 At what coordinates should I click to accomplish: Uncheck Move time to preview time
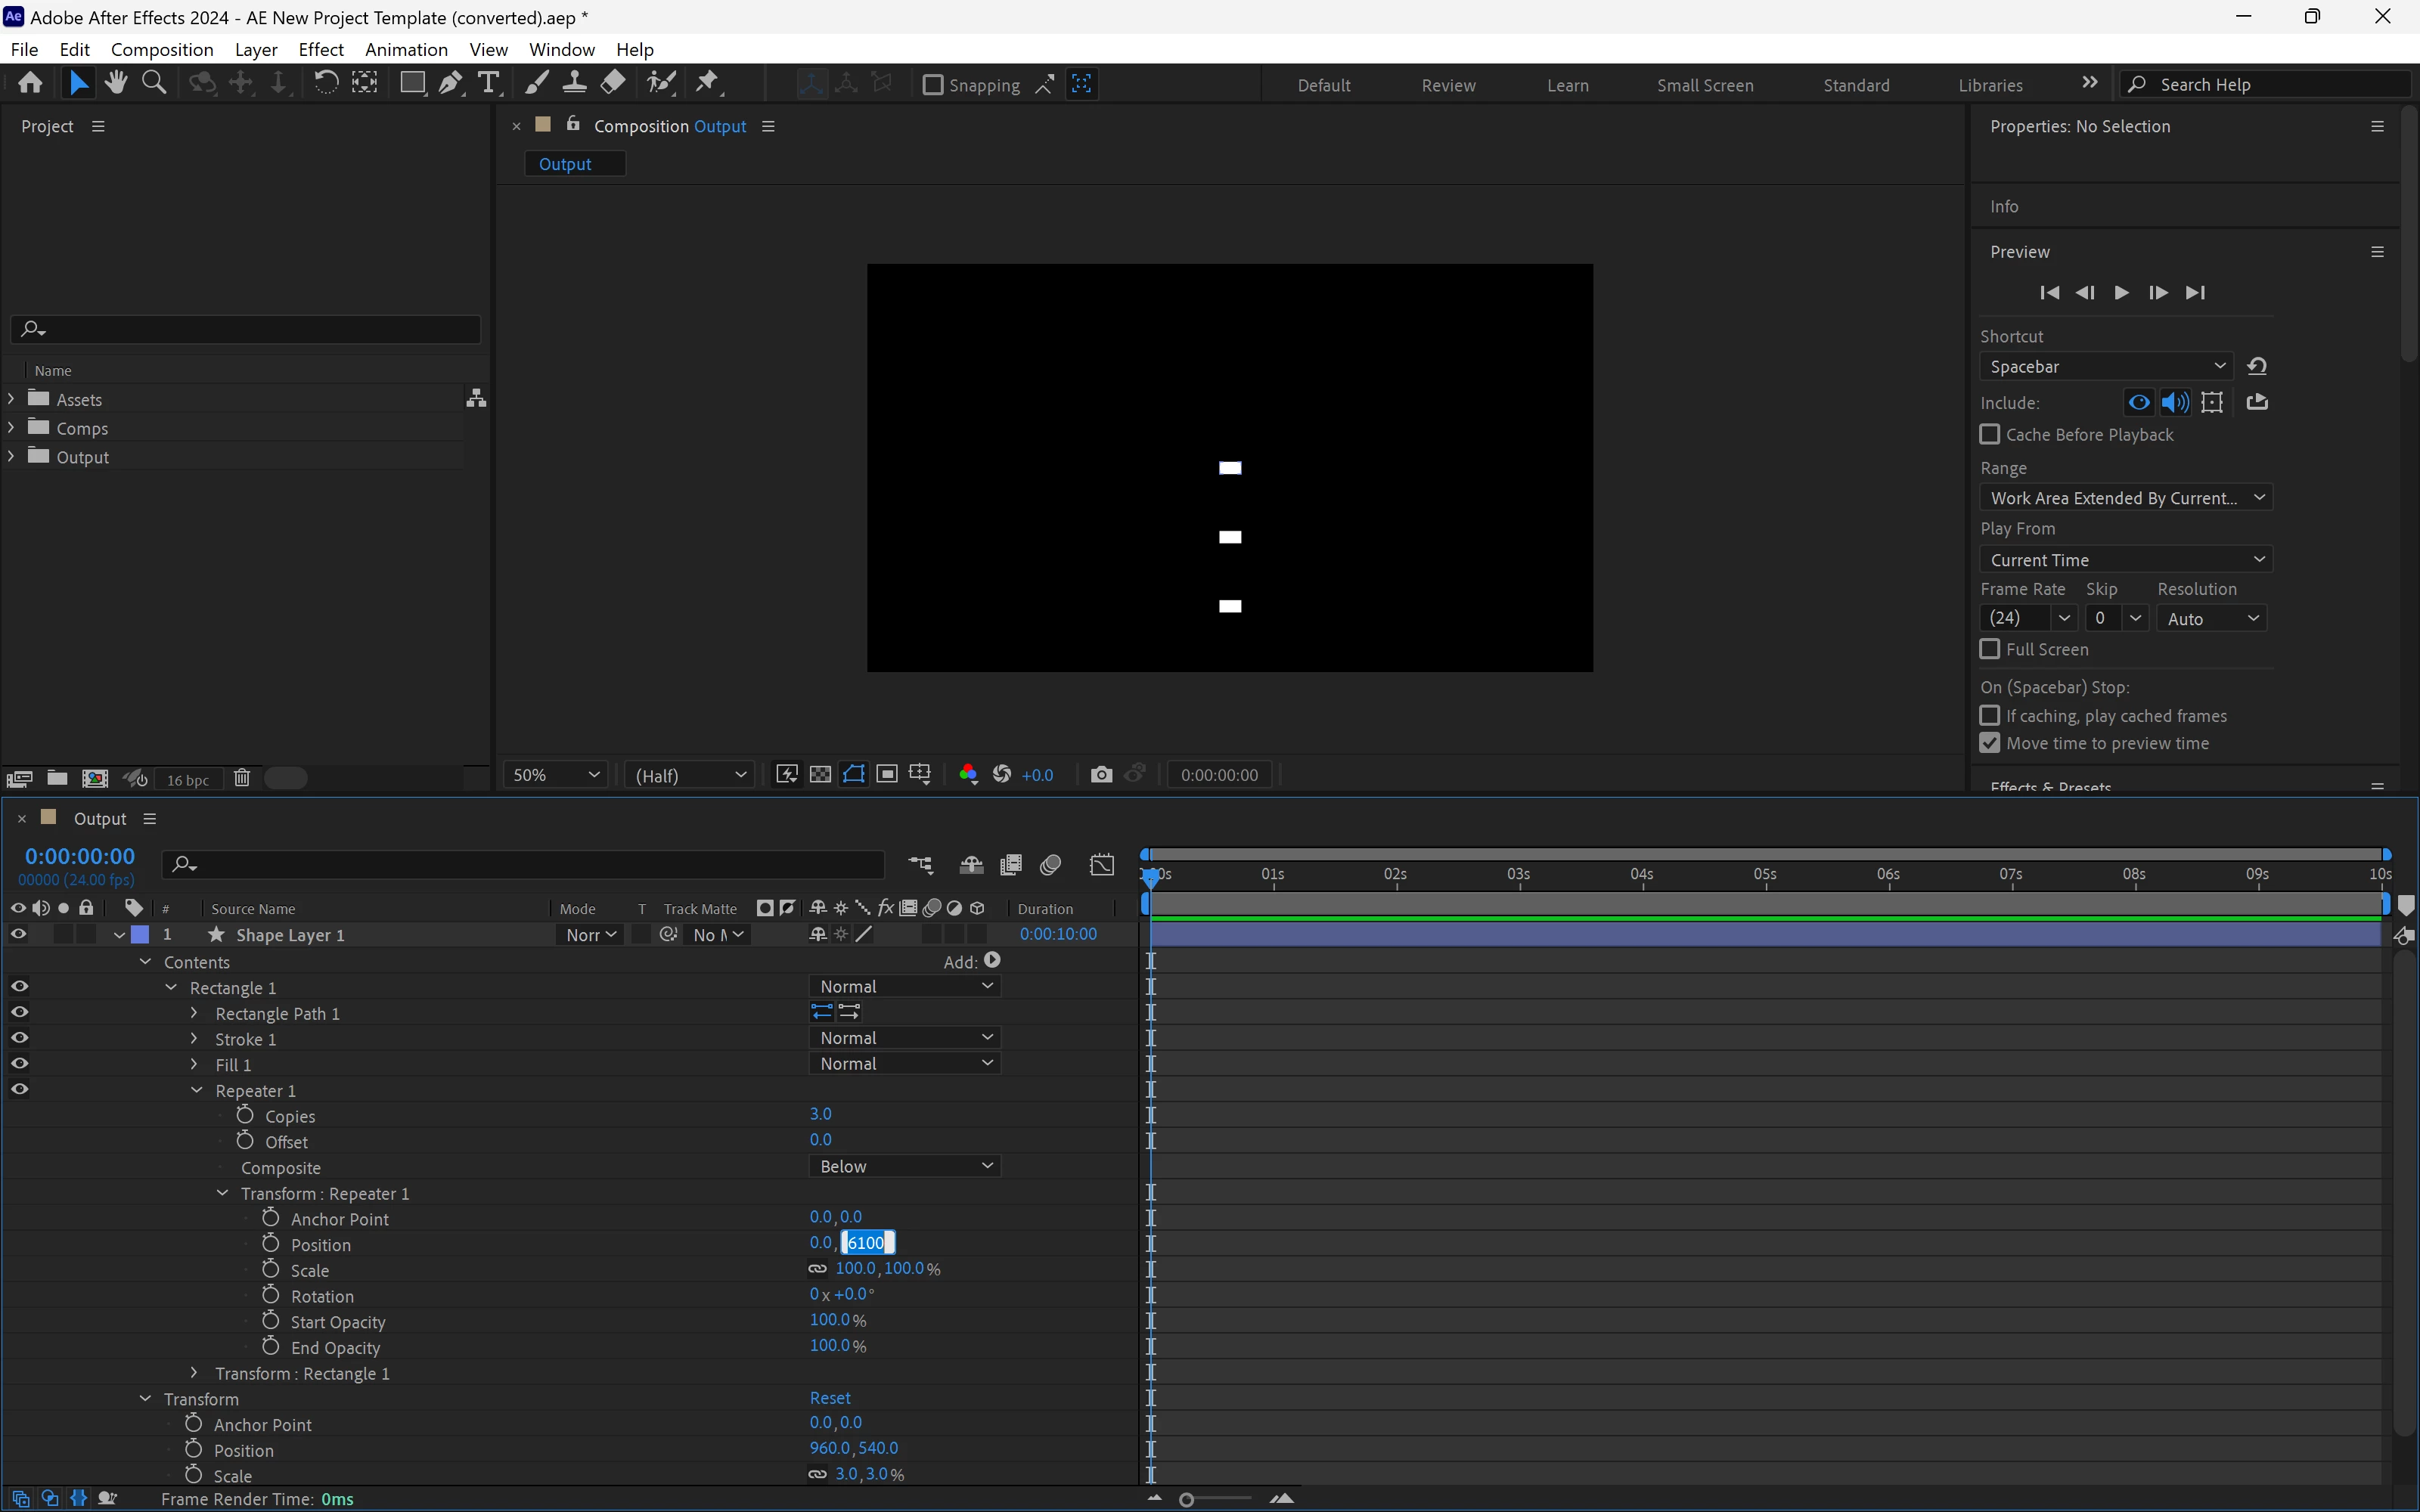[1990, 743]
